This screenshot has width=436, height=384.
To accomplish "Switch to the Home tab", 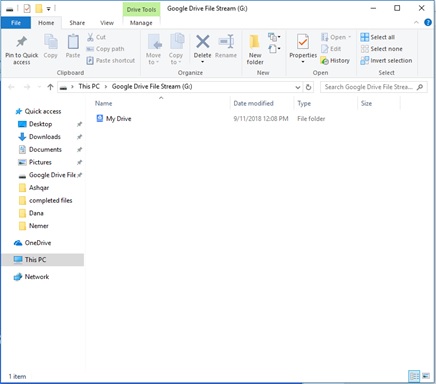I will click(x=46, y=23).
